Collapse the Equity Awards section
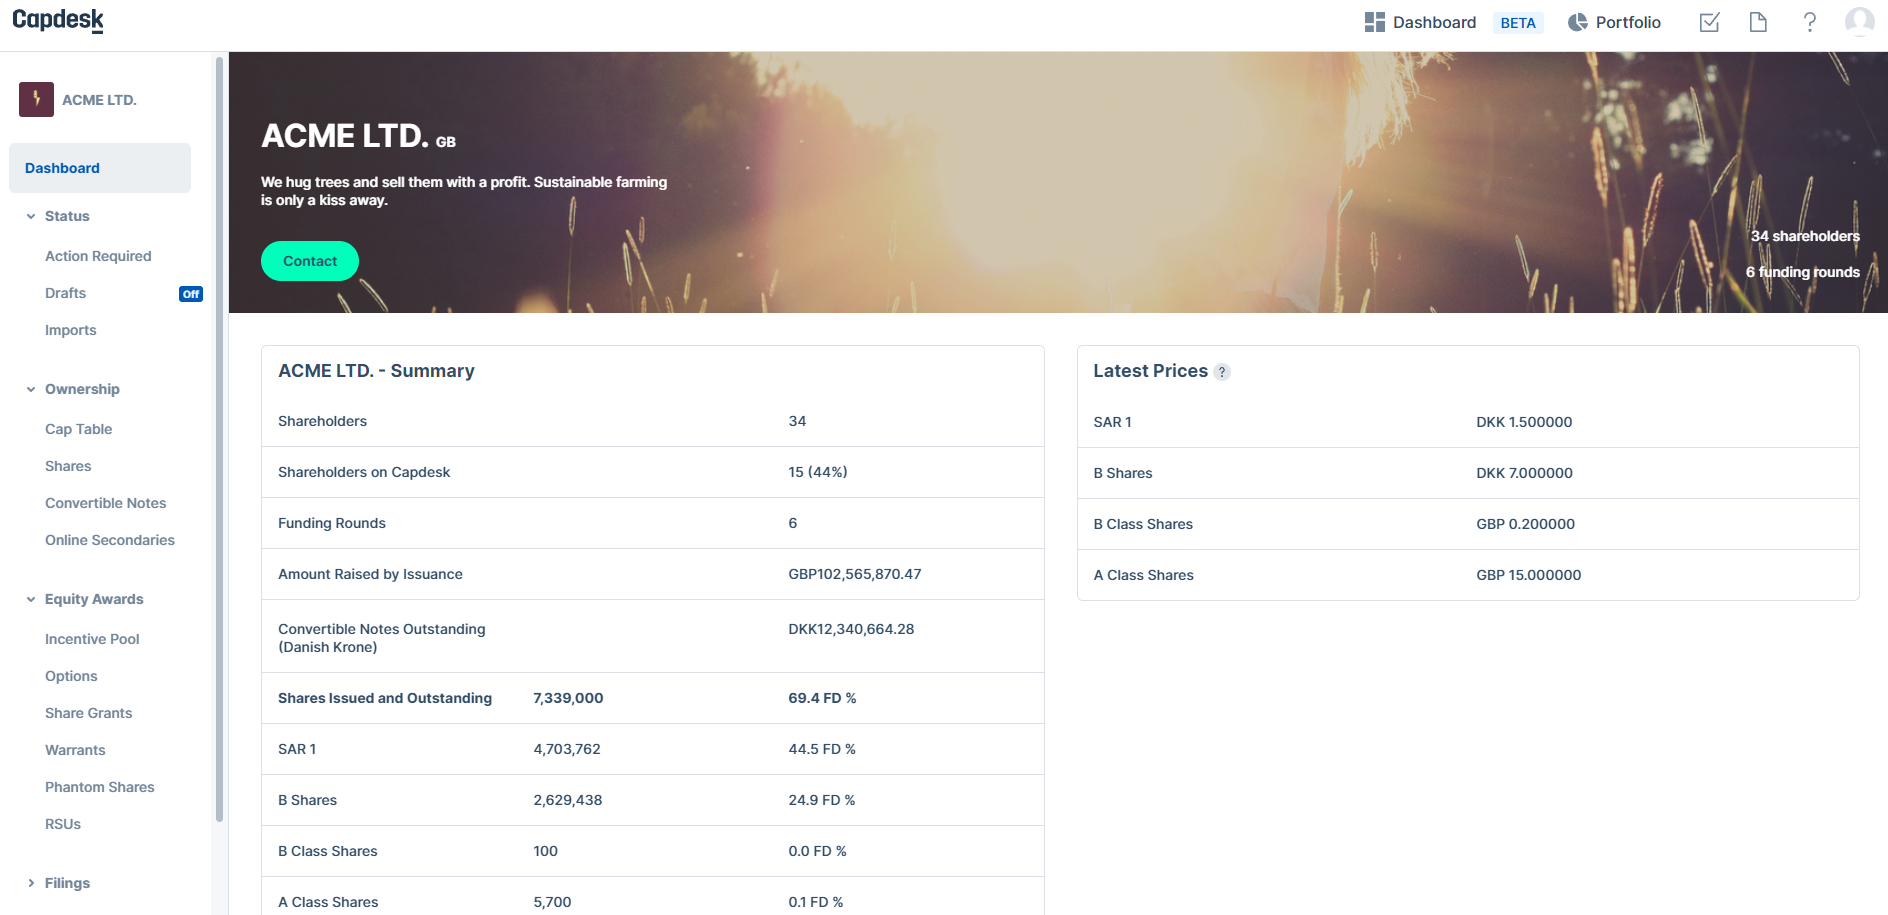Screen dimensions: 1888x915 click(29, 599)
